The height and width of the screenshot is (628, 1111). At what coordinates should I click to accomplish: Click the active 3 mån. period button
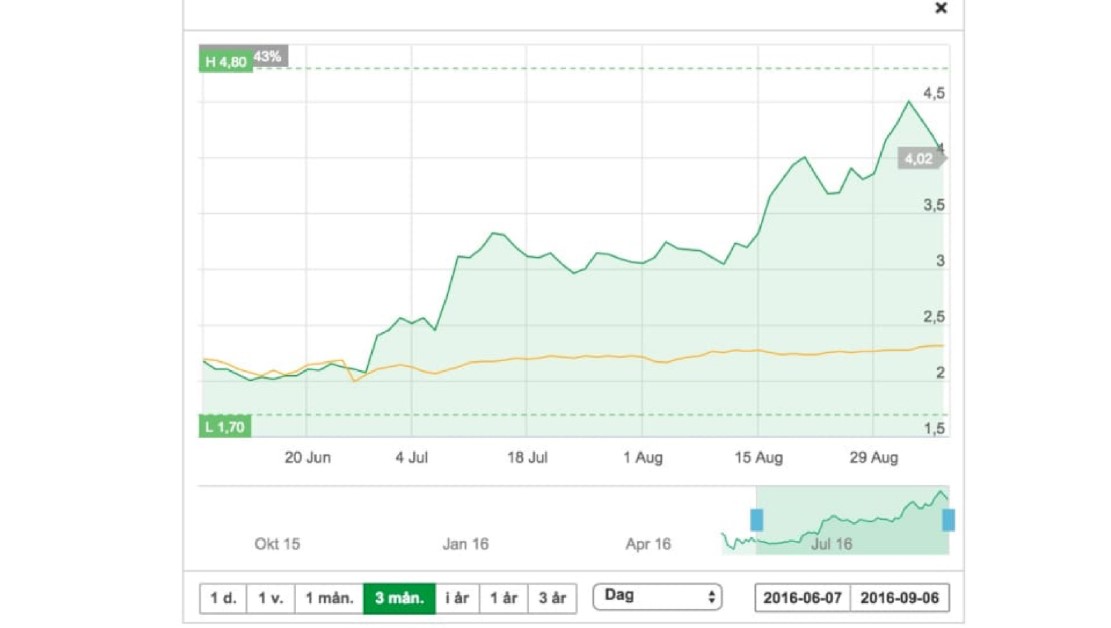[x=399, y=598]
